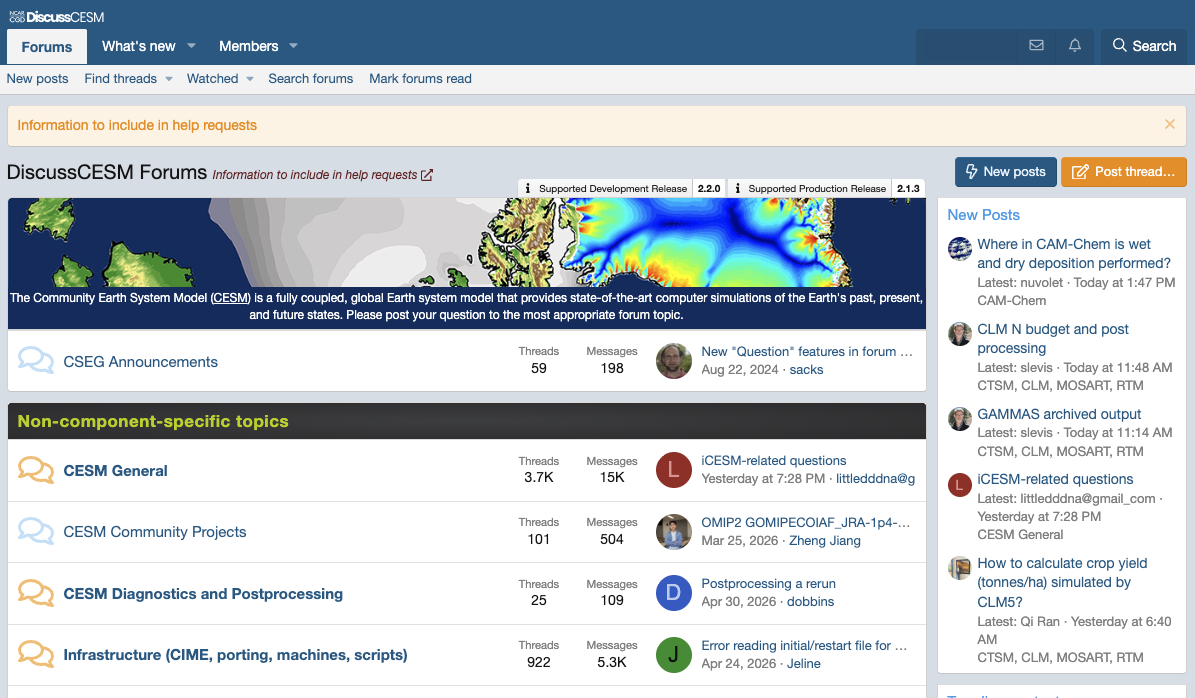This screenshot has height=698, width=1195.
Task: Open the CESM General forum
Action: click(x=115, y=471)
